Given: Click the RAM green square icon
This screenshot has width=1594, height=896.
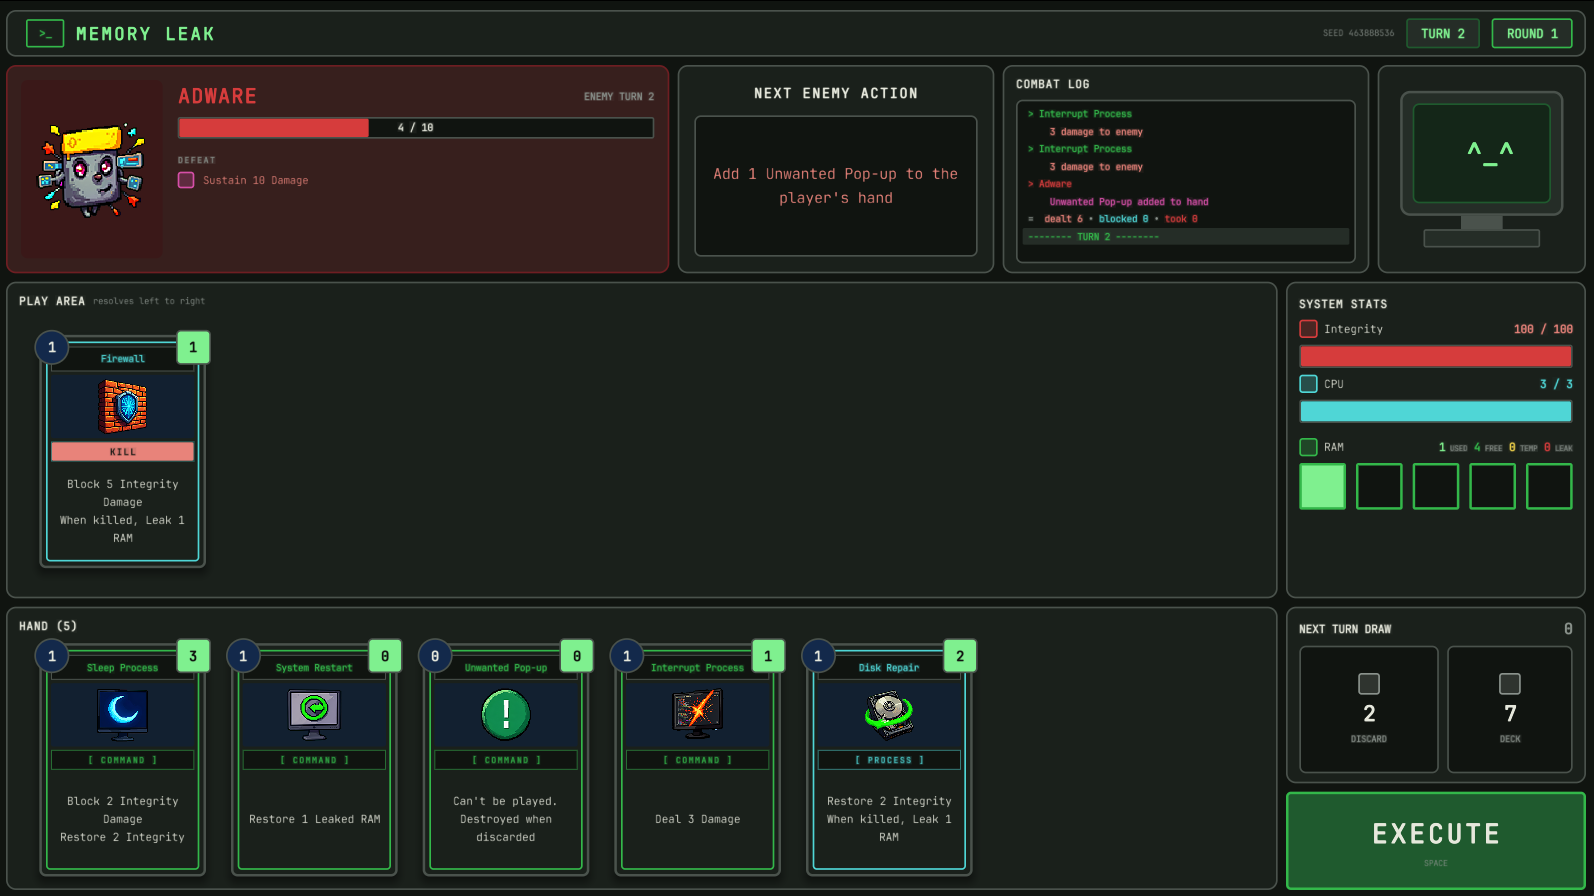Looking at the screenshot, I should click(1308, 447).
